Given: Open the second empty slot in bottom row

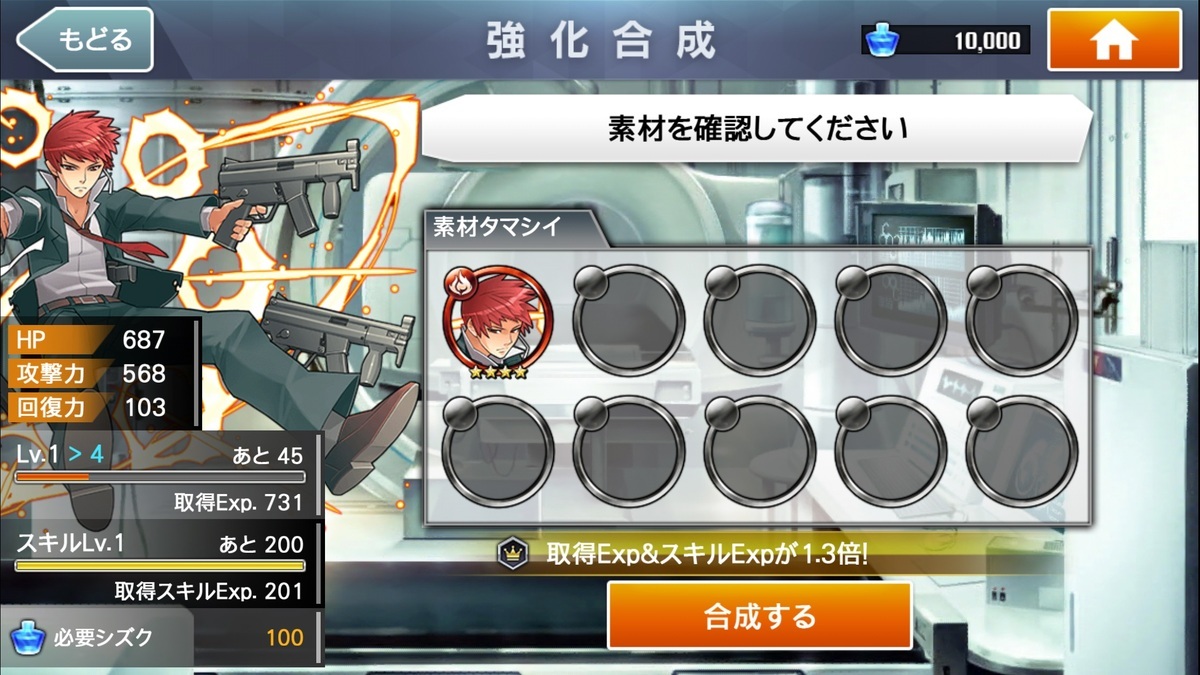Looking at the screenshot, I should (629, 452).
